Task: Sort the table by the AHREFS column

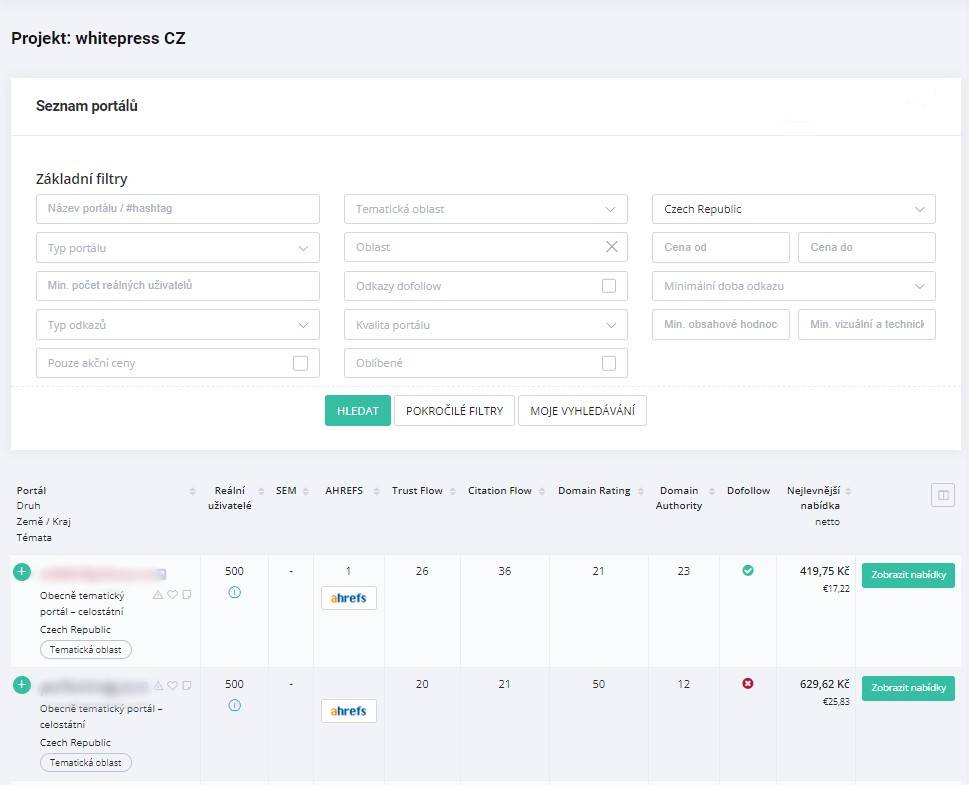Action: point(376,491)
